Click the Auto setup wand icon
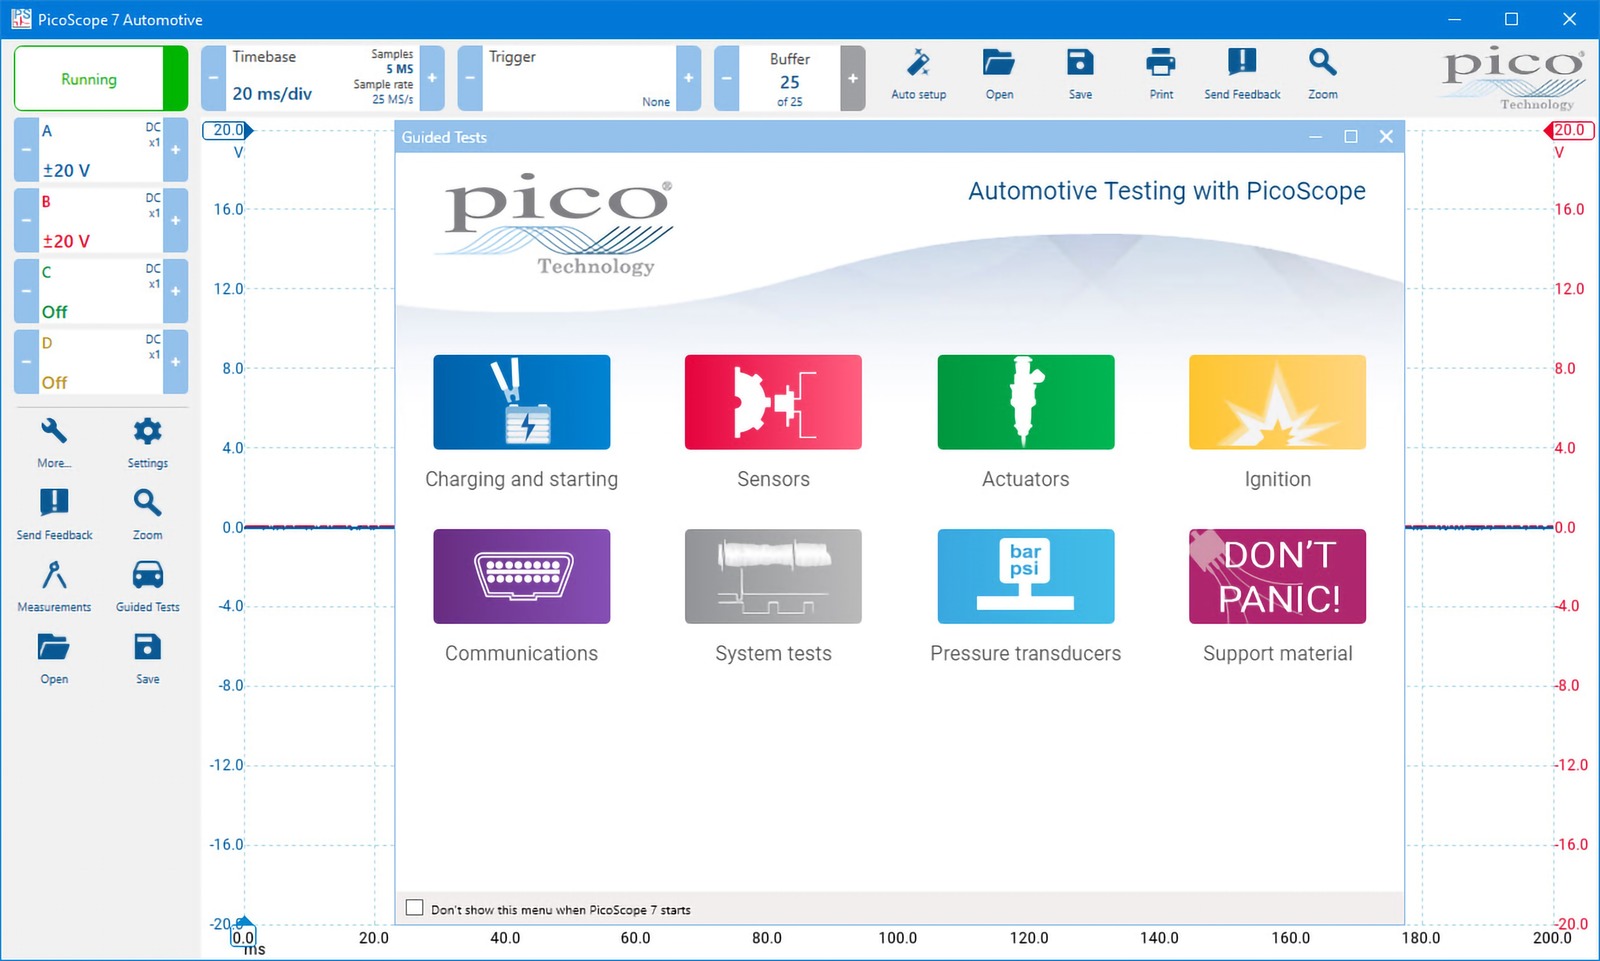Image resolution: width=1600 pixels, height=961 pixels. click(918, 65)
